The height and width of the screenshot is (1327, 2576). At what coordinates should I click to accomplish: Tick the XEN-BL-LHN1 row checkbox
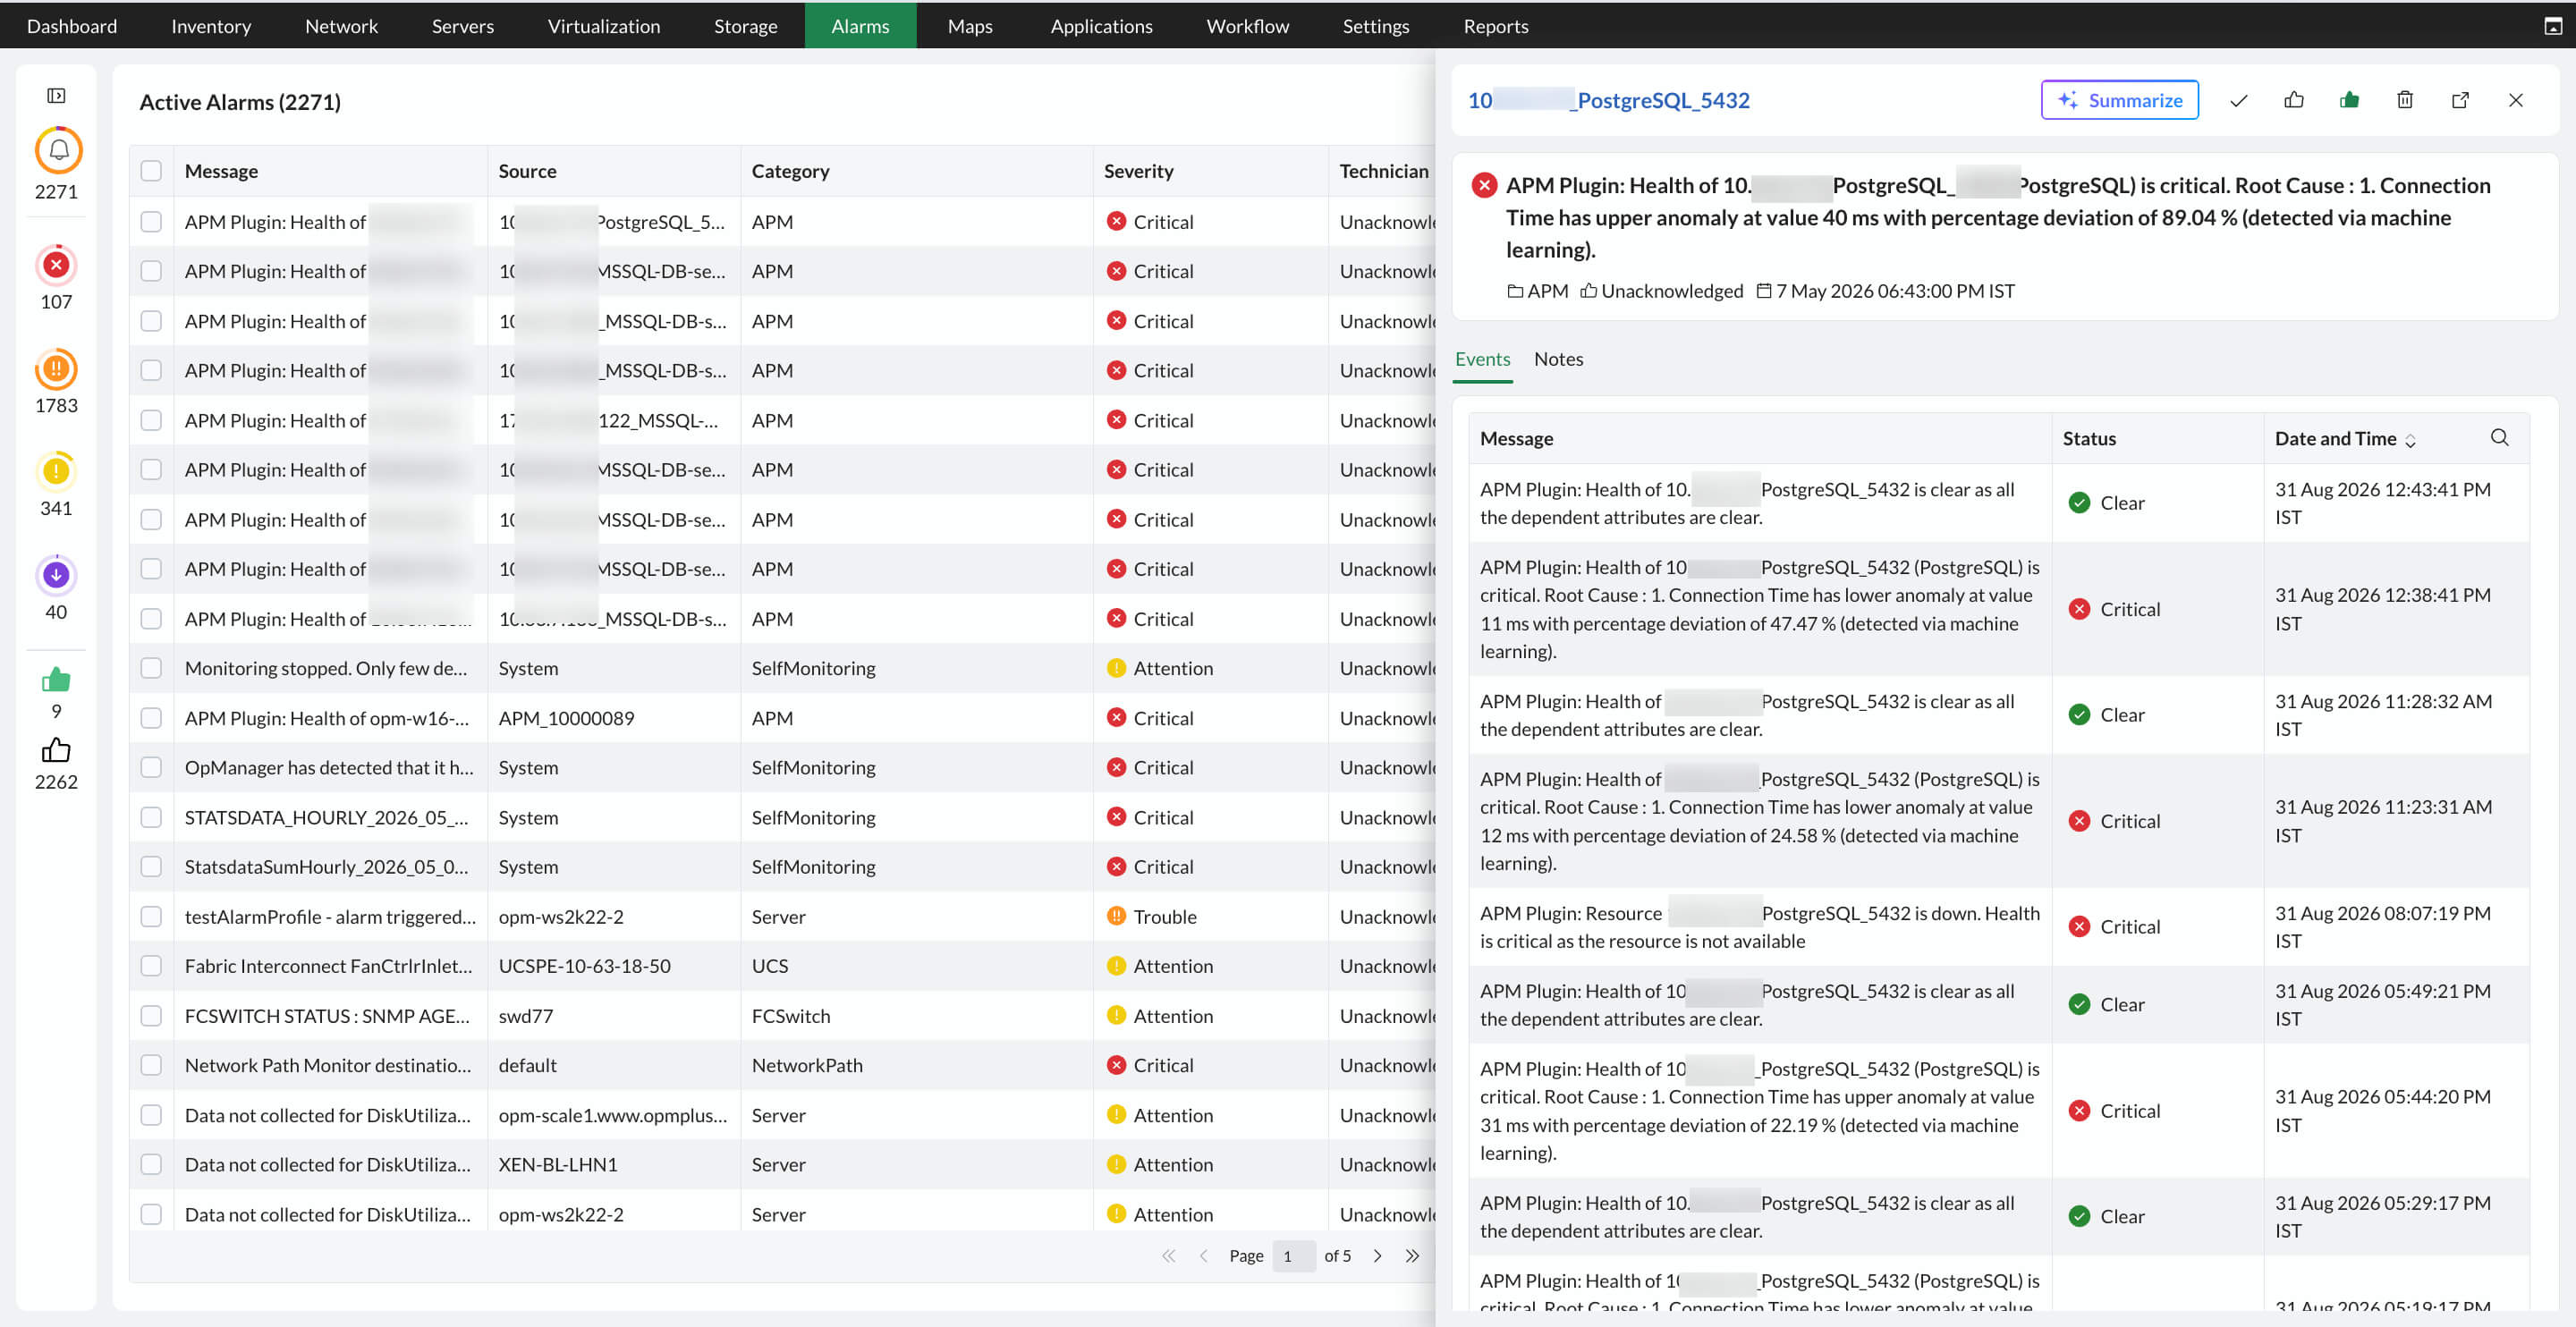(x=151, y=1164)
